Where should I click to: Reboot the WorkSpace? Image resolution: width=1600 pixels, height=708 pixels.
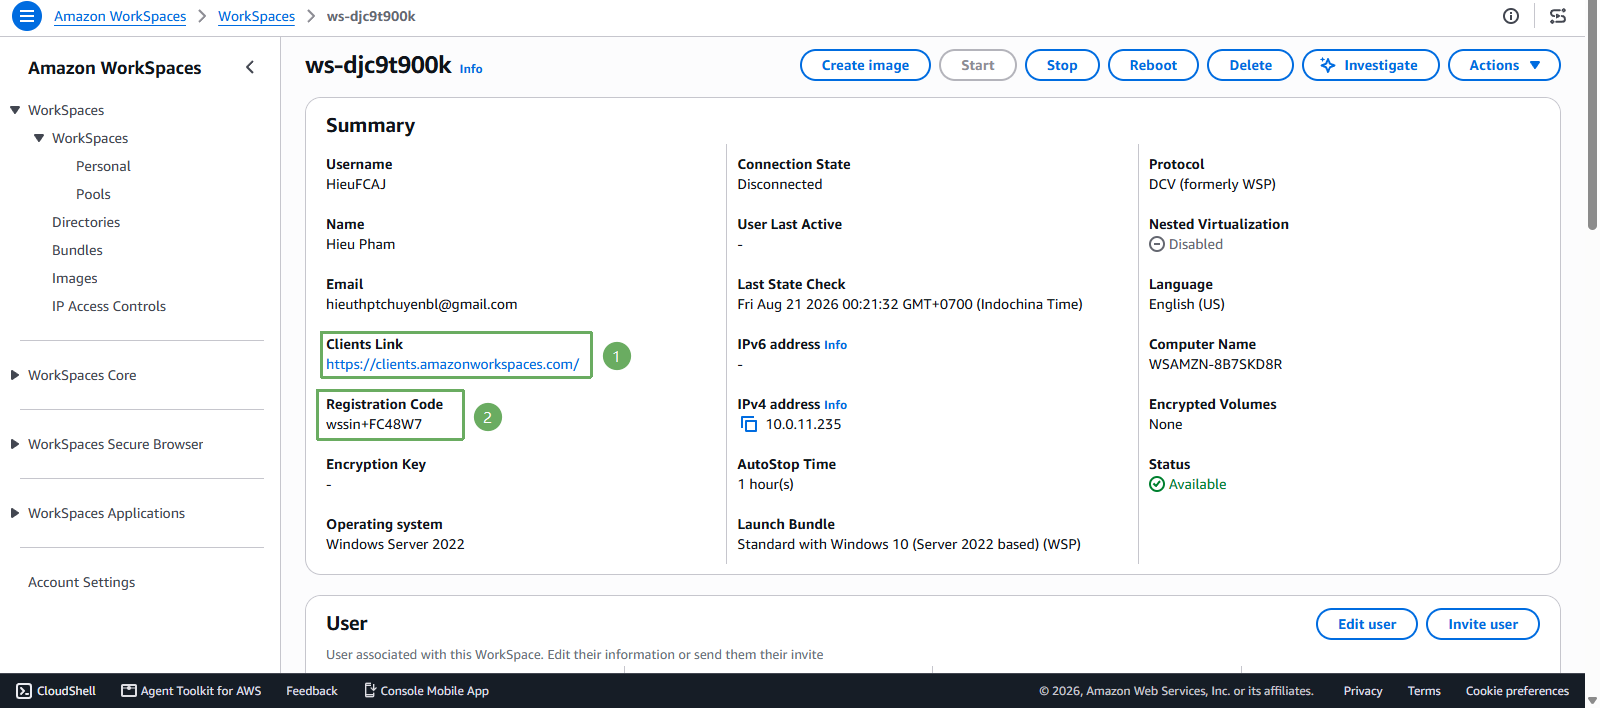[1153, 65]
